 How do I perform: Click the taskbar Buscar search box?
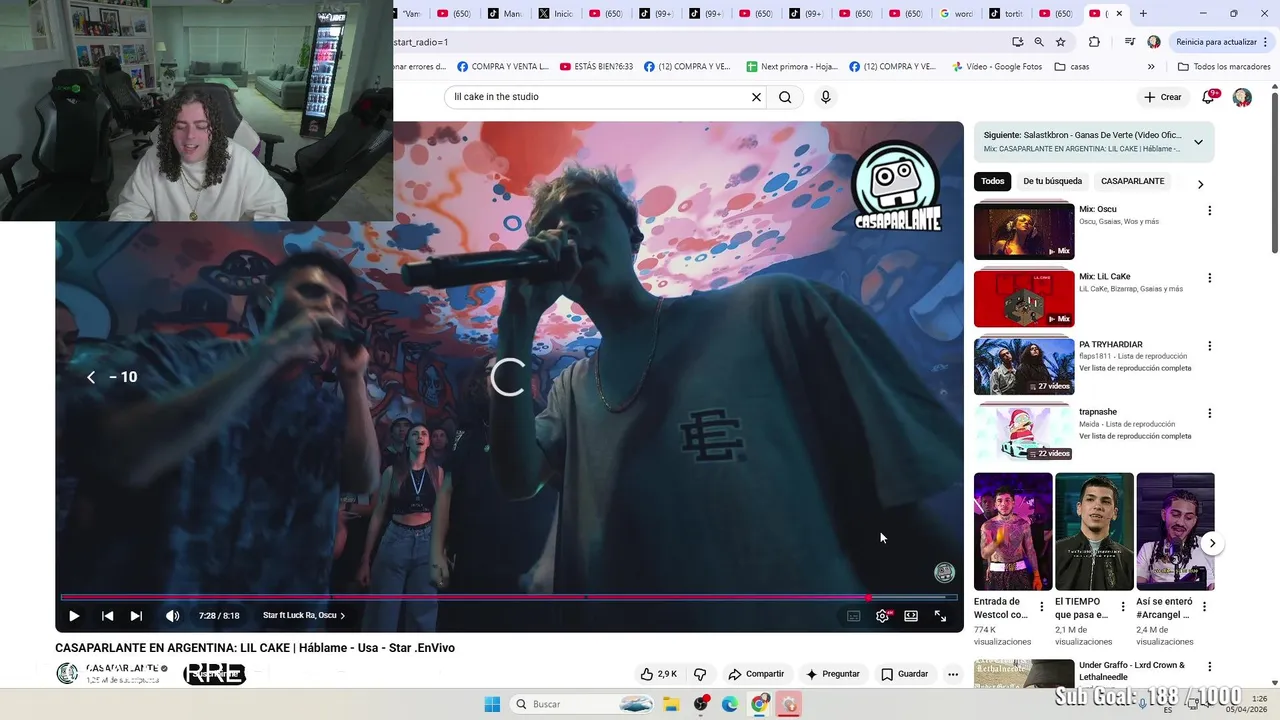pyautogui.click(x=583, y=704)
